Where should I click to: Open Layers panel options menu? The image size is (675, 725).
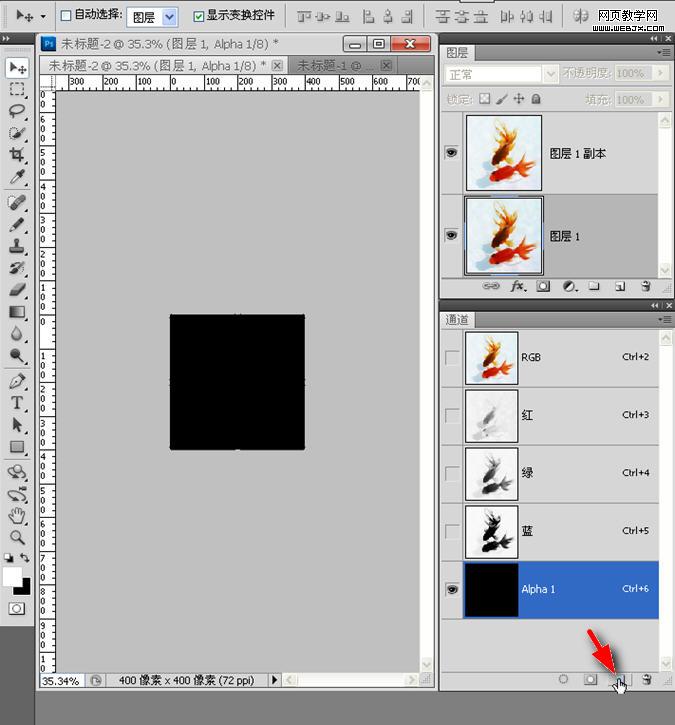pos(664,53)
